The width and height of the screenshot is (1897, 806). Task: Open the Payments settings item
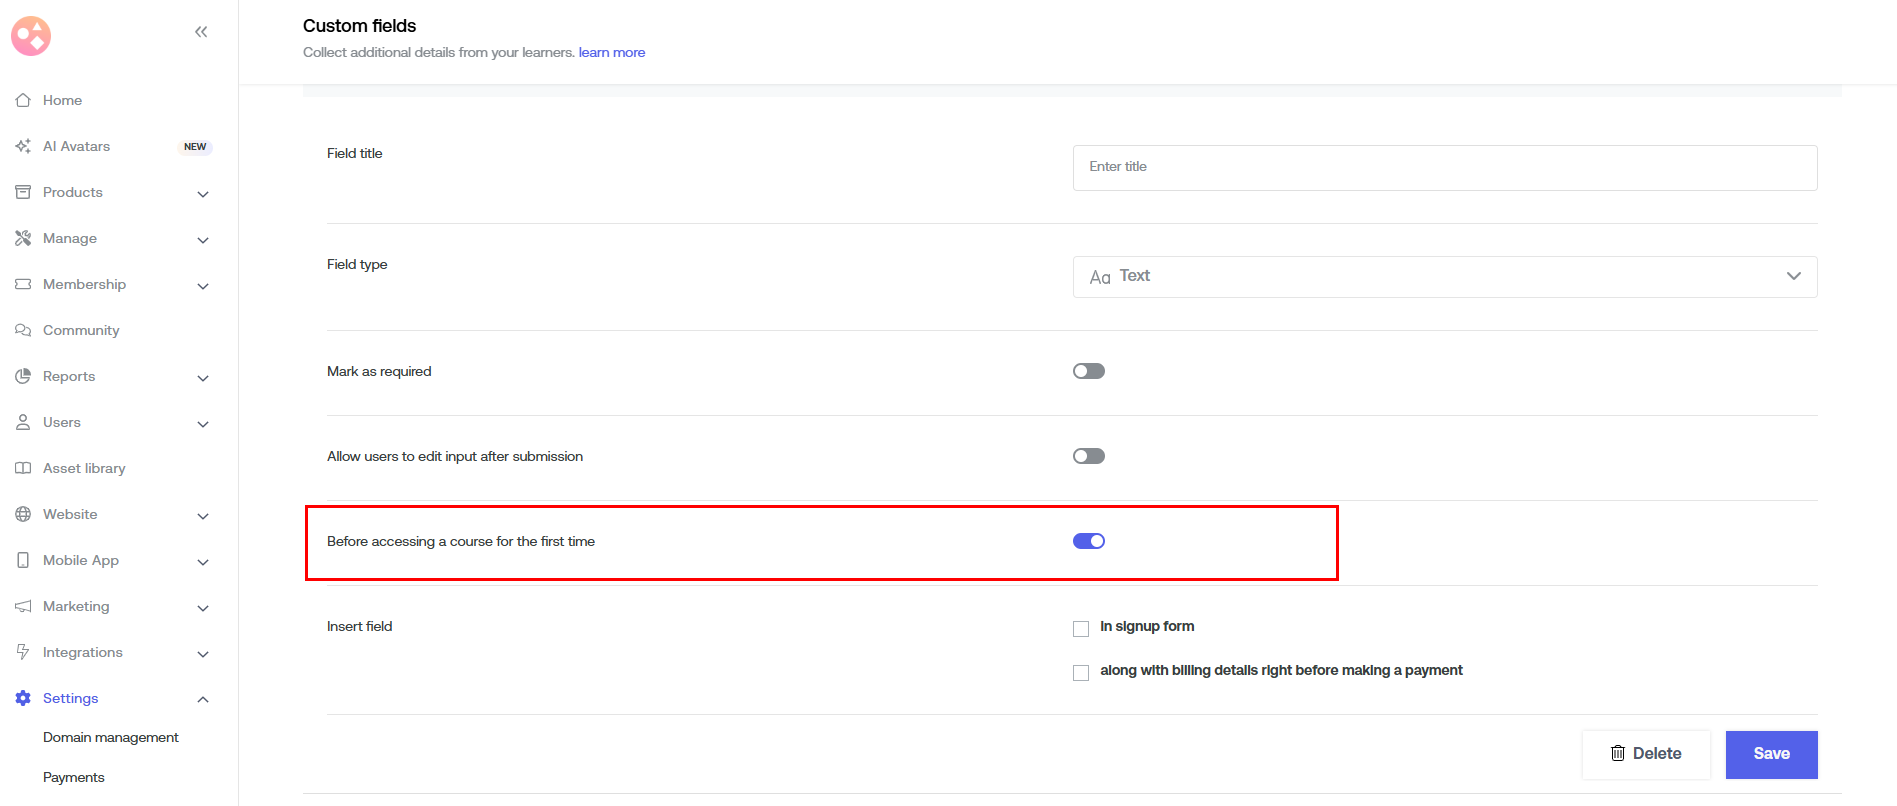74,777
